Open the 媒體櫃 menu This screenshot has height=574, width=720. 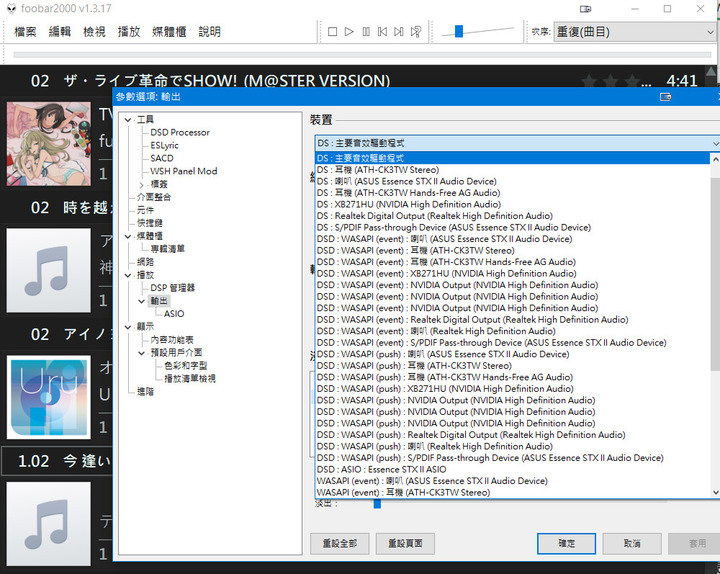click(169, 32)
